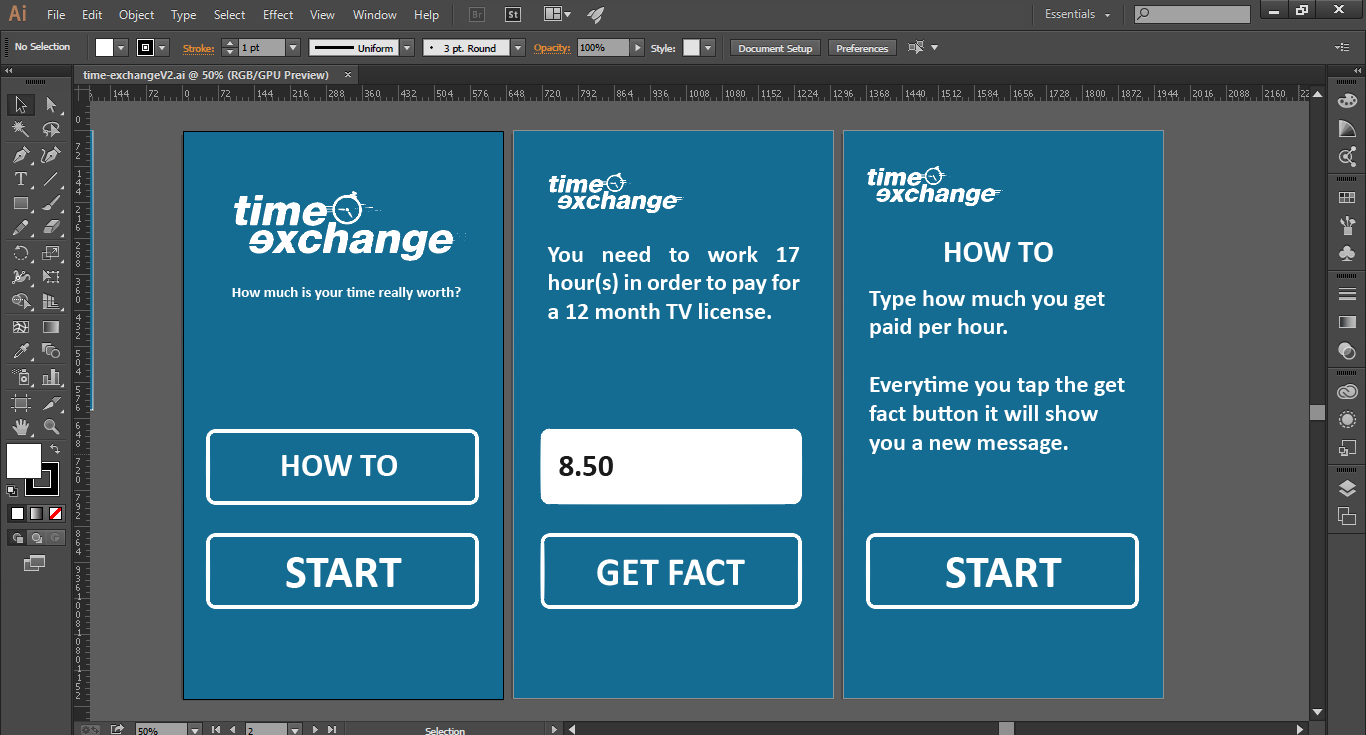Open Preferences from the control bar

click(861, 48)
